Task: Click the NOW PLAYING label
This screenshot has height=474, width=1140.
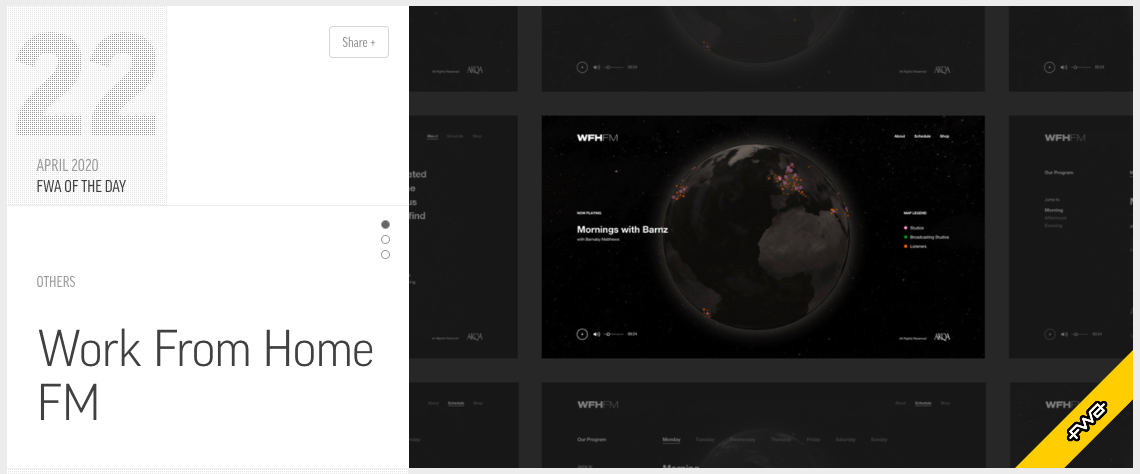Action: (590, 214)
